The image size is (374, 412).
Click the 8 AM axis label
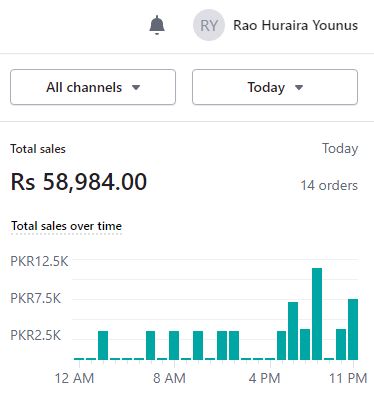point(169,378)
